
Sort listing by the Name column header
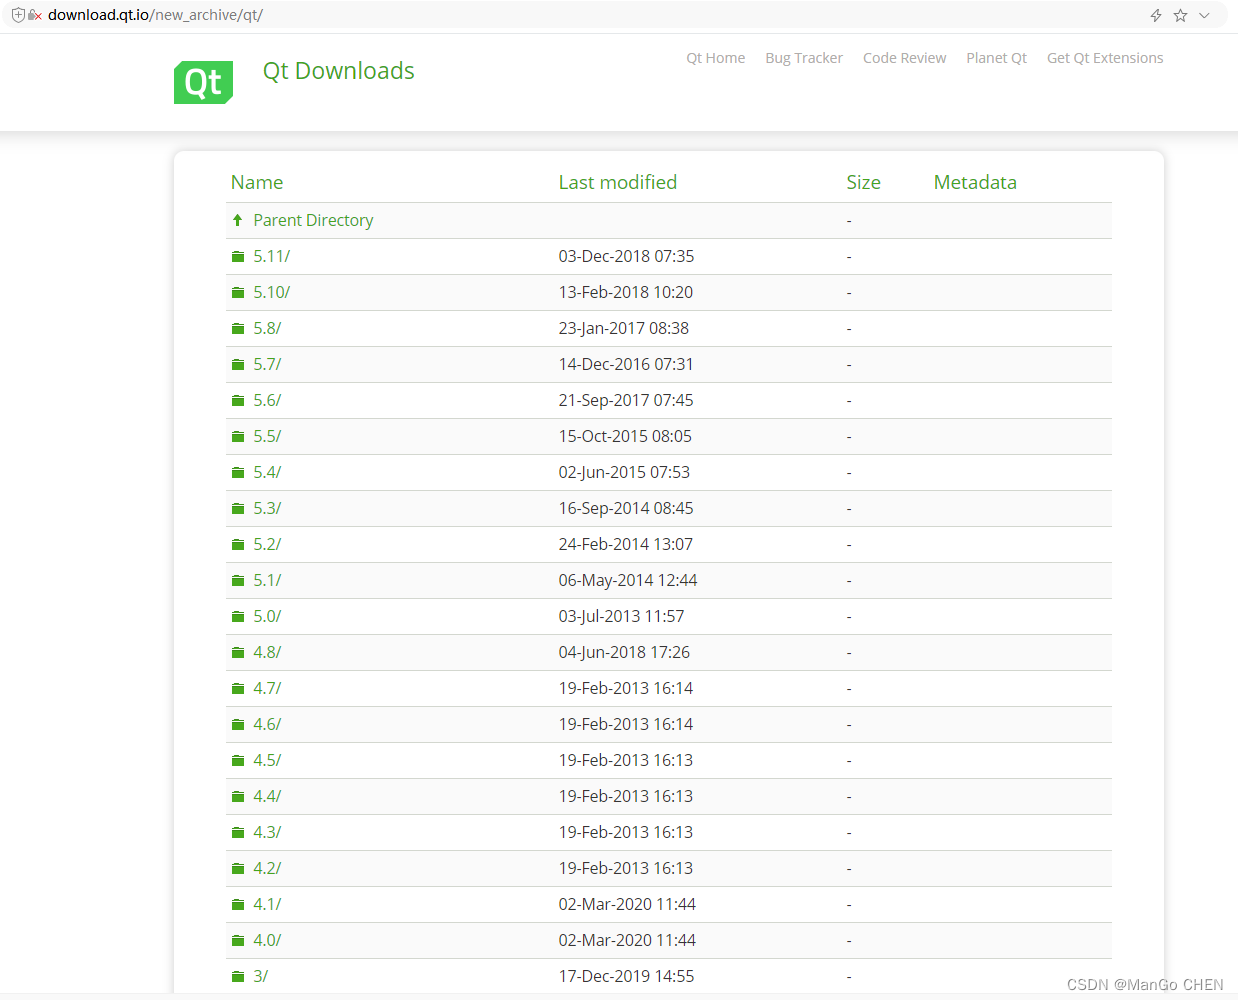click(x=257, y=182)
